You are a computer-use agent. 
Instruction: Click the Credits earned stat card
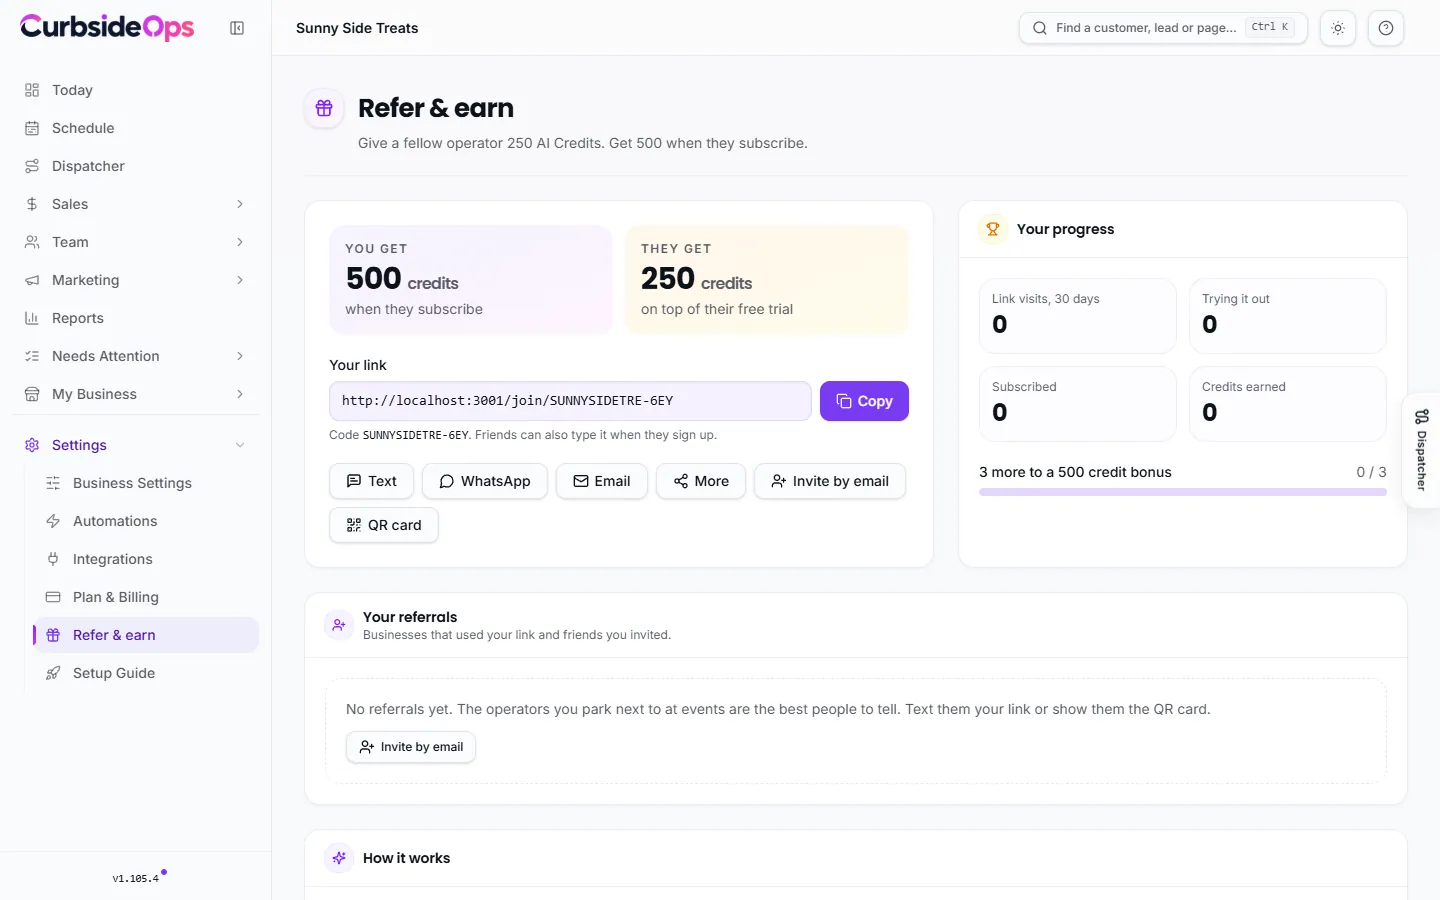pyautogui.click(x=1288, y=404)
